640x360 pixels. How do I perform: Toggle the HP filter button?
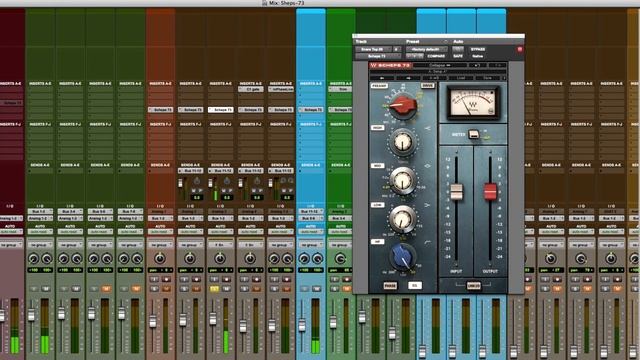click(x=378, y=242)
